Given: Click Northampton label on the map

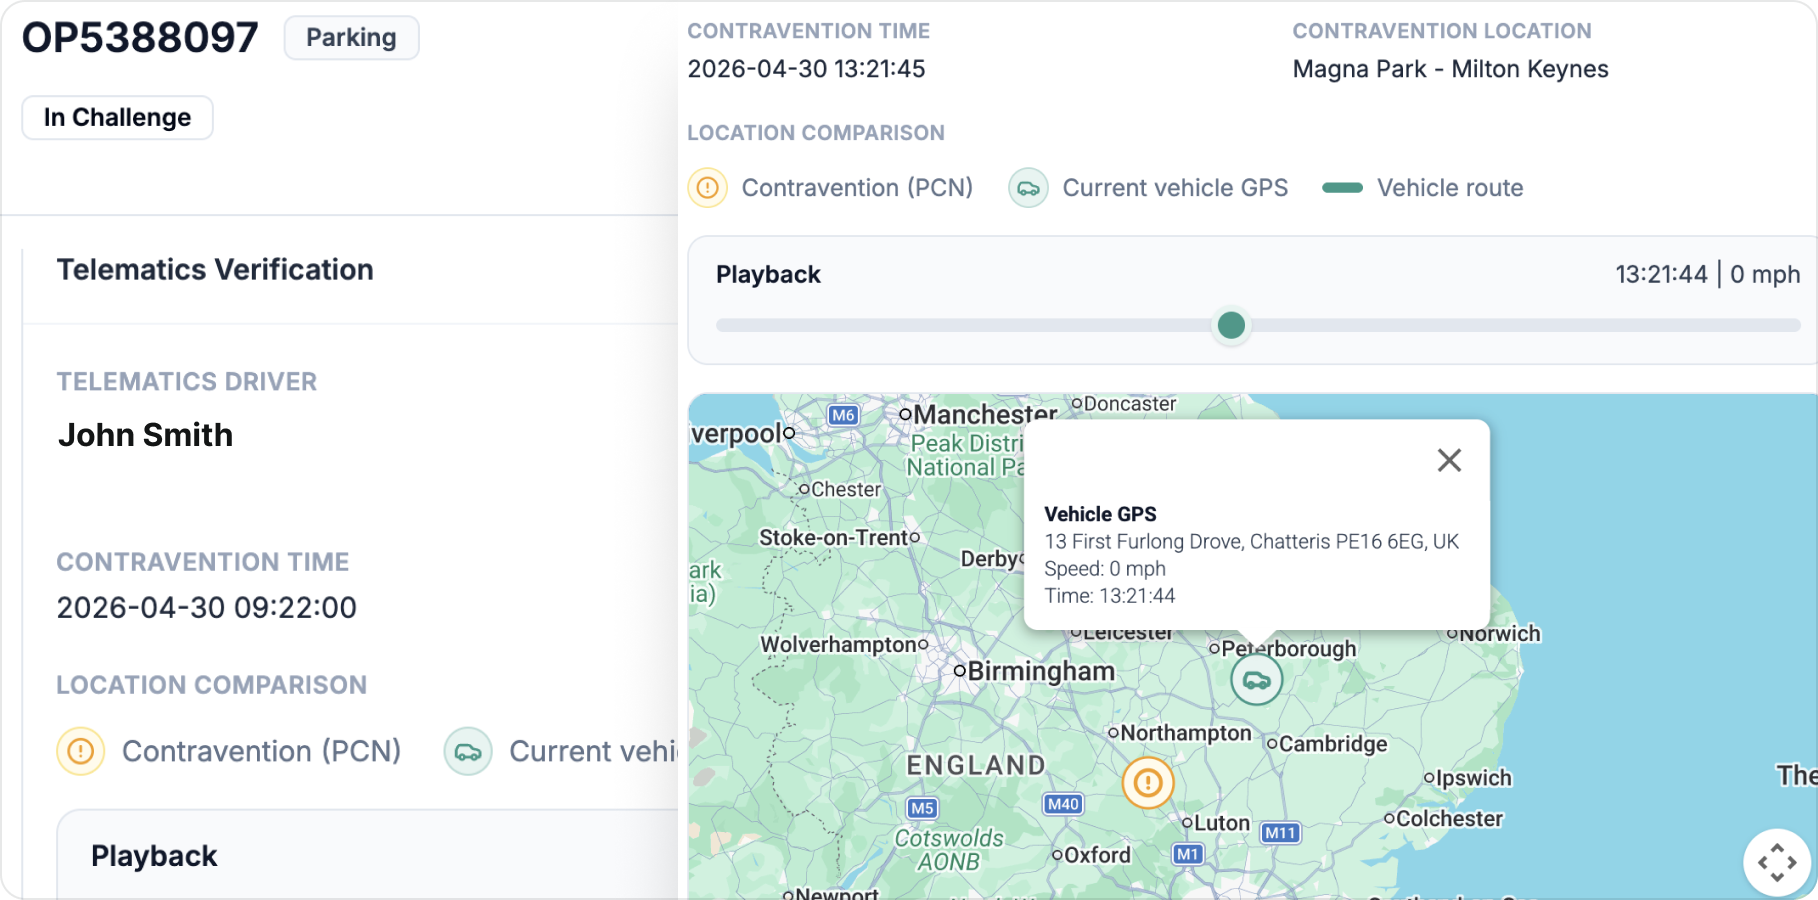Looking at the screenshot, I should tap(1186, 733).
